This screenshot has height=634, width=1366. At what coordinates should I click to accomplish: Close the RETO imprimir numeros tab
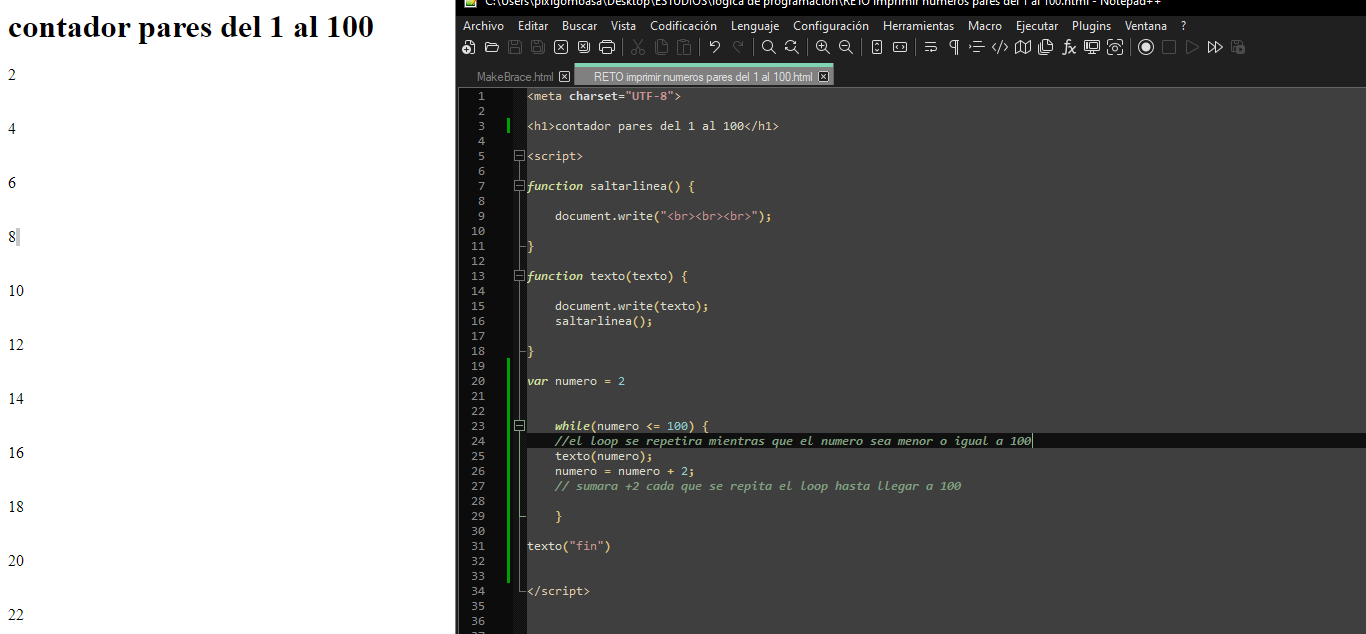point(823,77)
